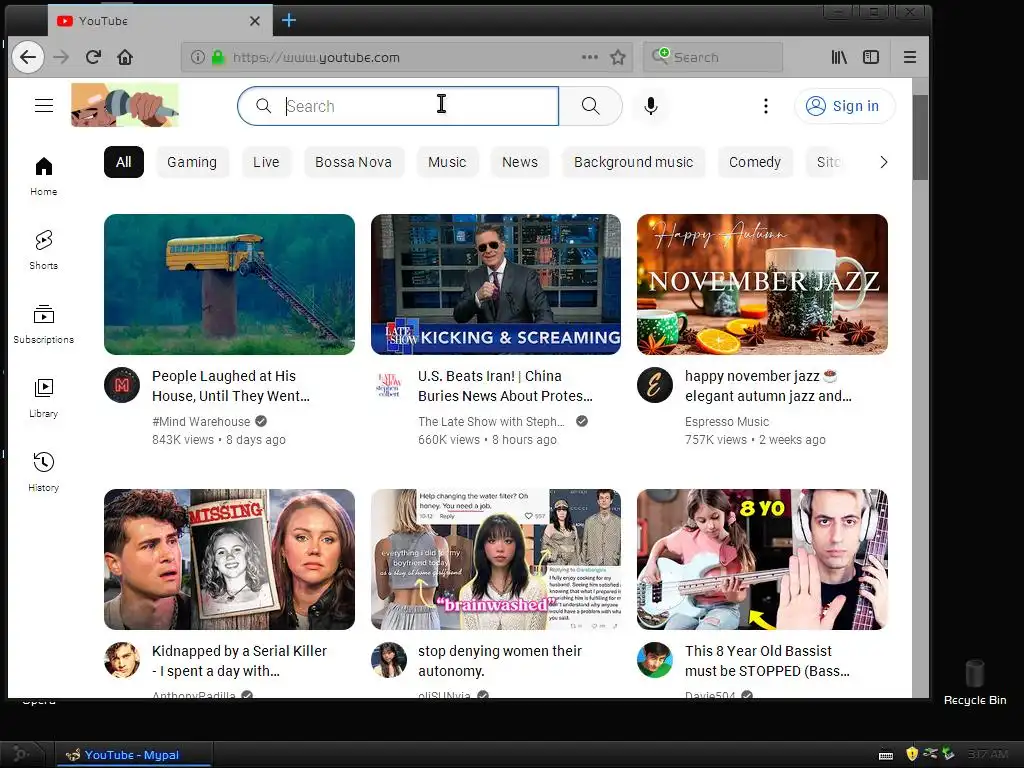The height and width of the screenshot is (768, 1024).
Task: Open 'U.S. Beats Iran!' video title
Action: [505, 386]
